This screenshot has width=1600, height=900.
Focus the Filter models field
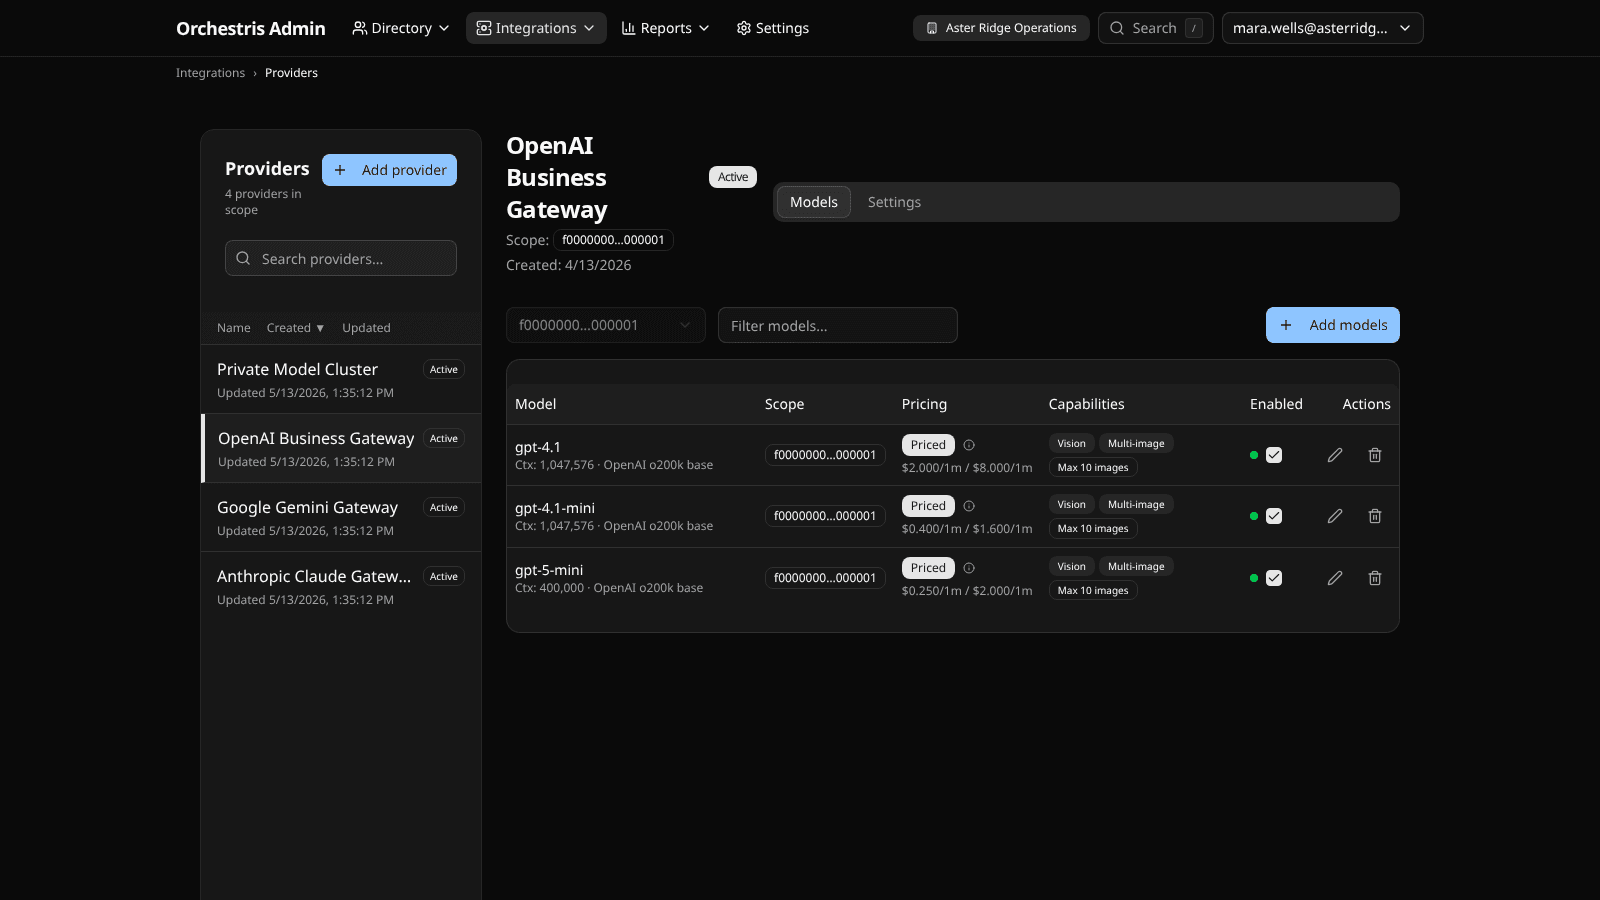(x=838, y=325)
